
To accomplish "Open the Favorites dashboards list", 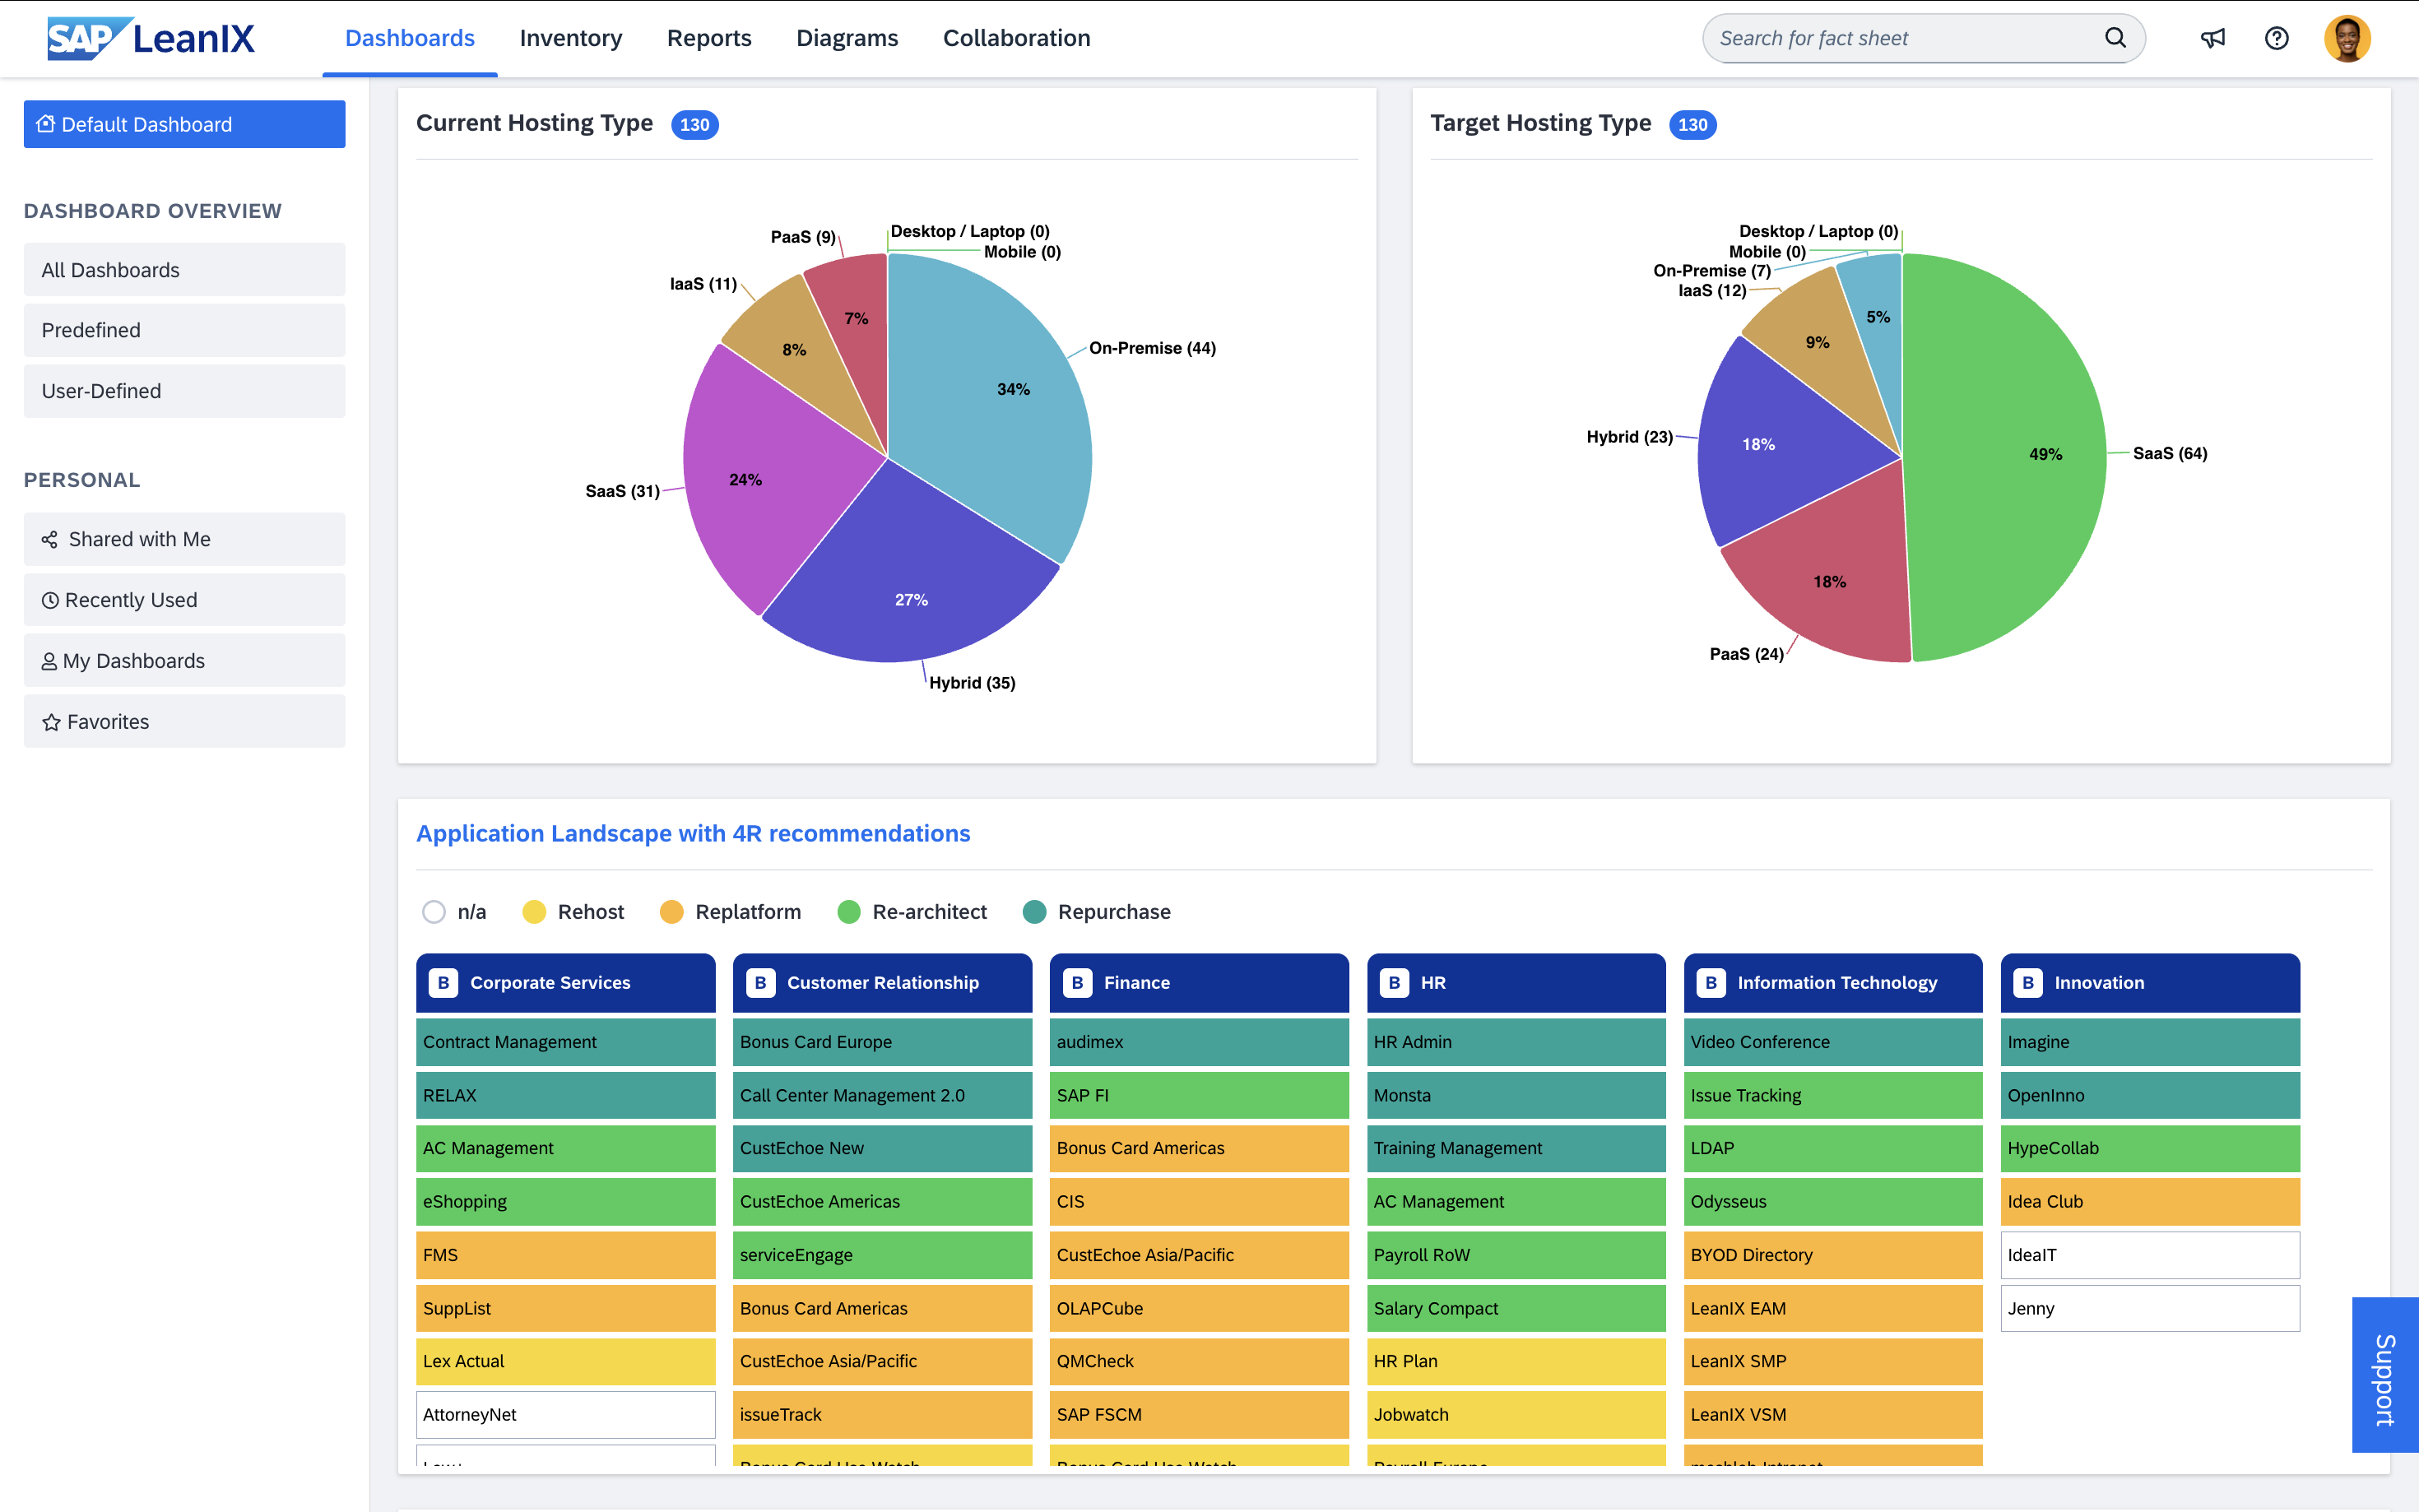I will click(184, 721).
